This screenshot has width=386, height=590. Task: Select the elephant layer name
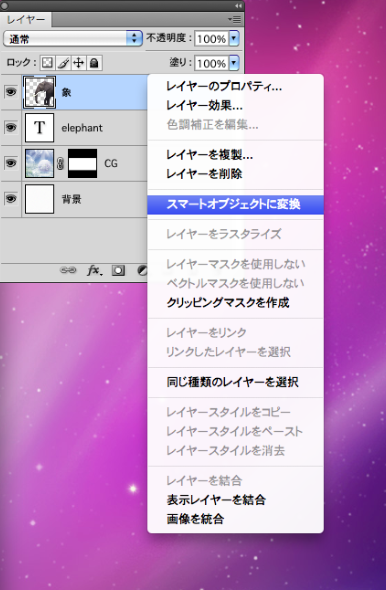pos(82,128)
